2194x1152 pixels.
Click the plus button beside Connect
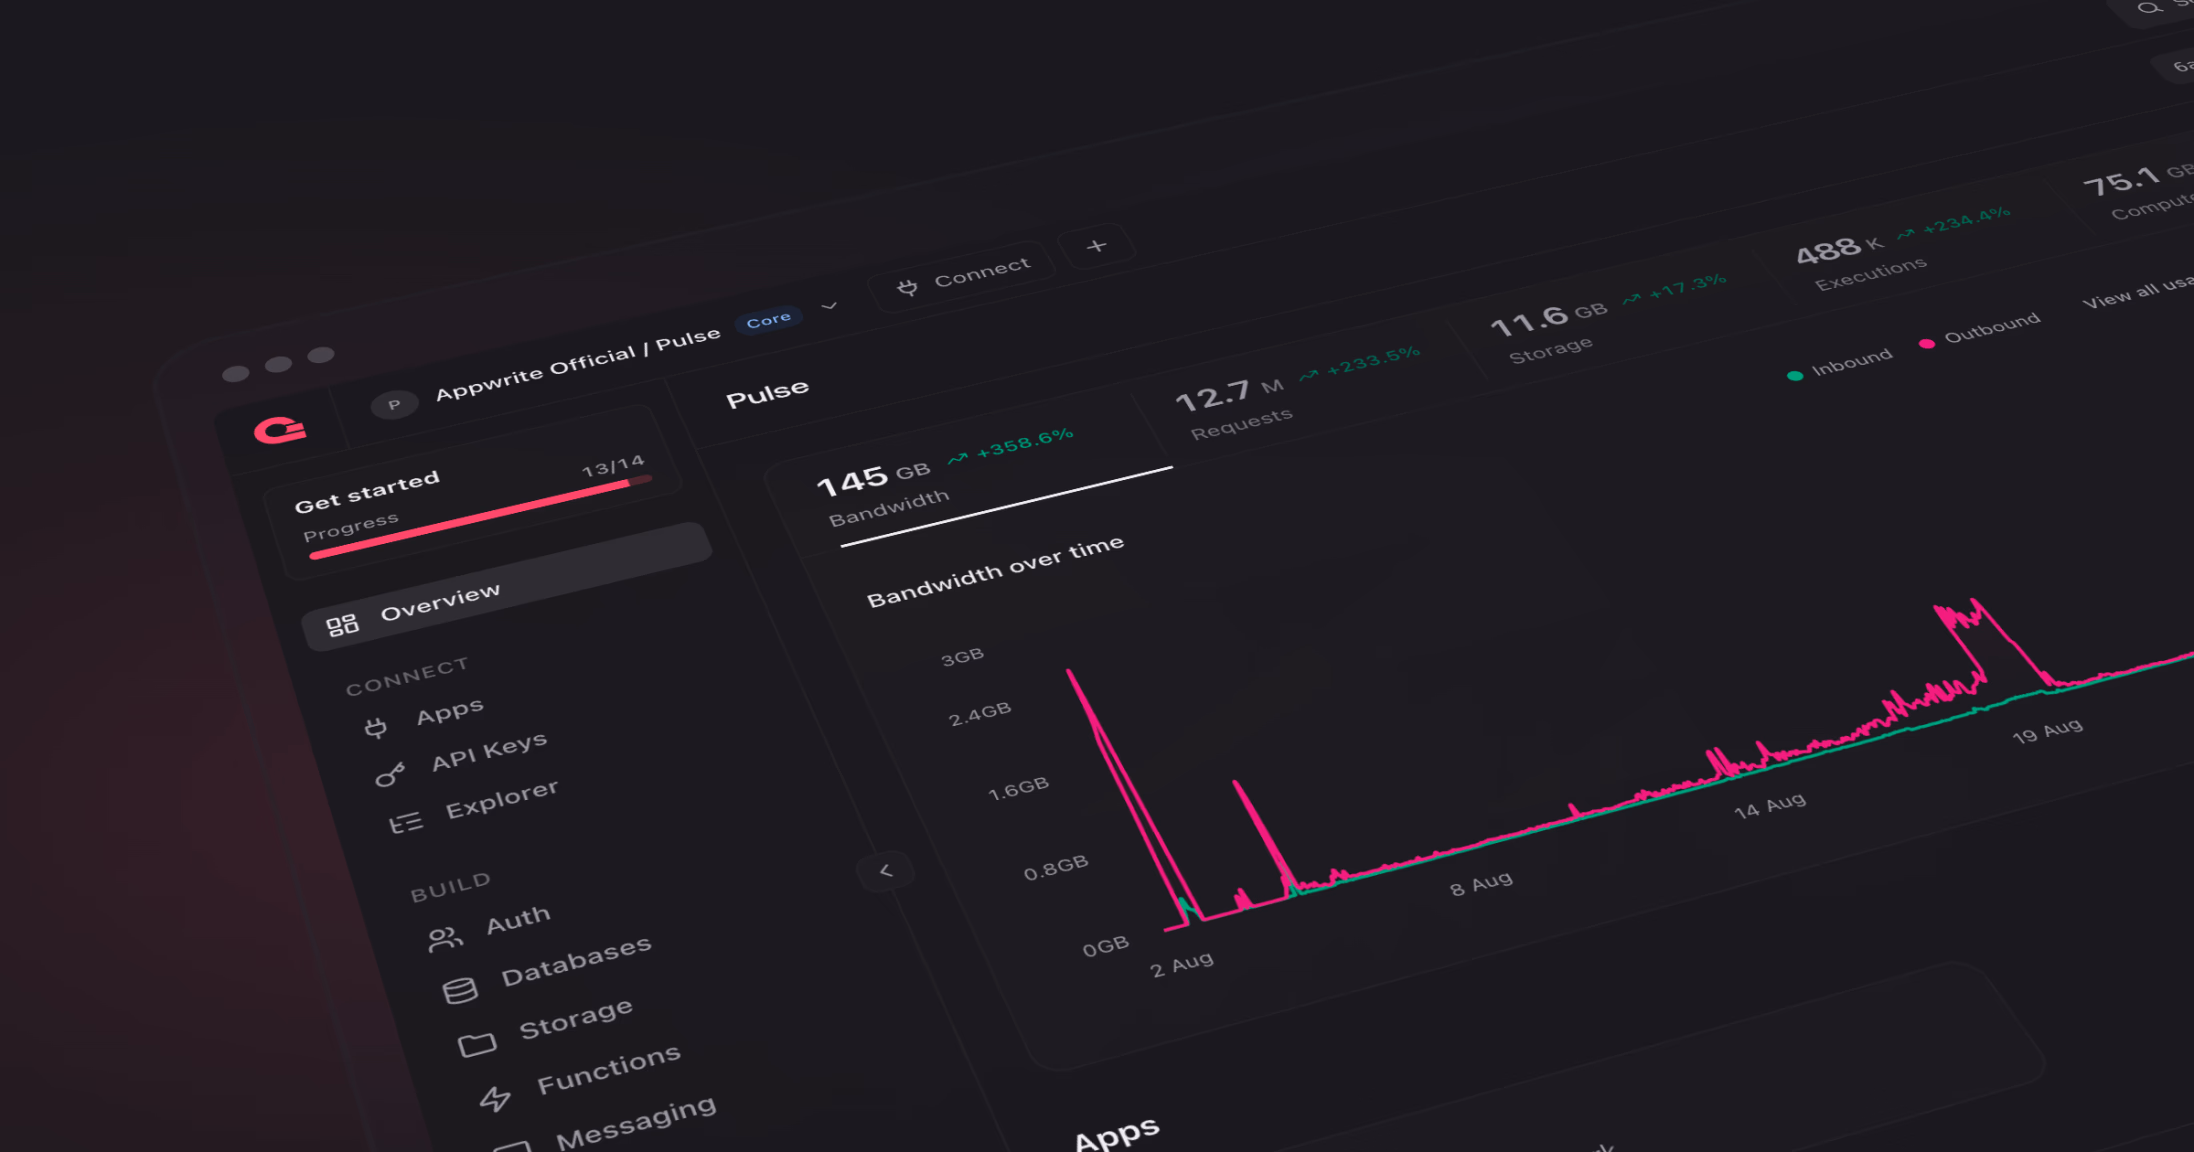[1097, 246]
